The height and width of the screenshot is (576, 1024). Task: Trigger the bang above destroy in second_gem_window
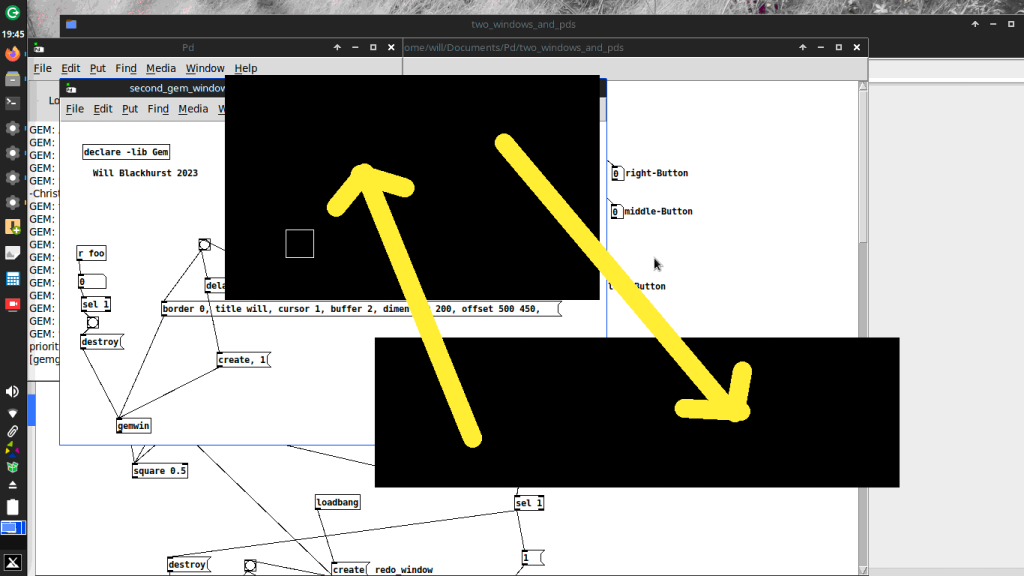click(93, 323)
